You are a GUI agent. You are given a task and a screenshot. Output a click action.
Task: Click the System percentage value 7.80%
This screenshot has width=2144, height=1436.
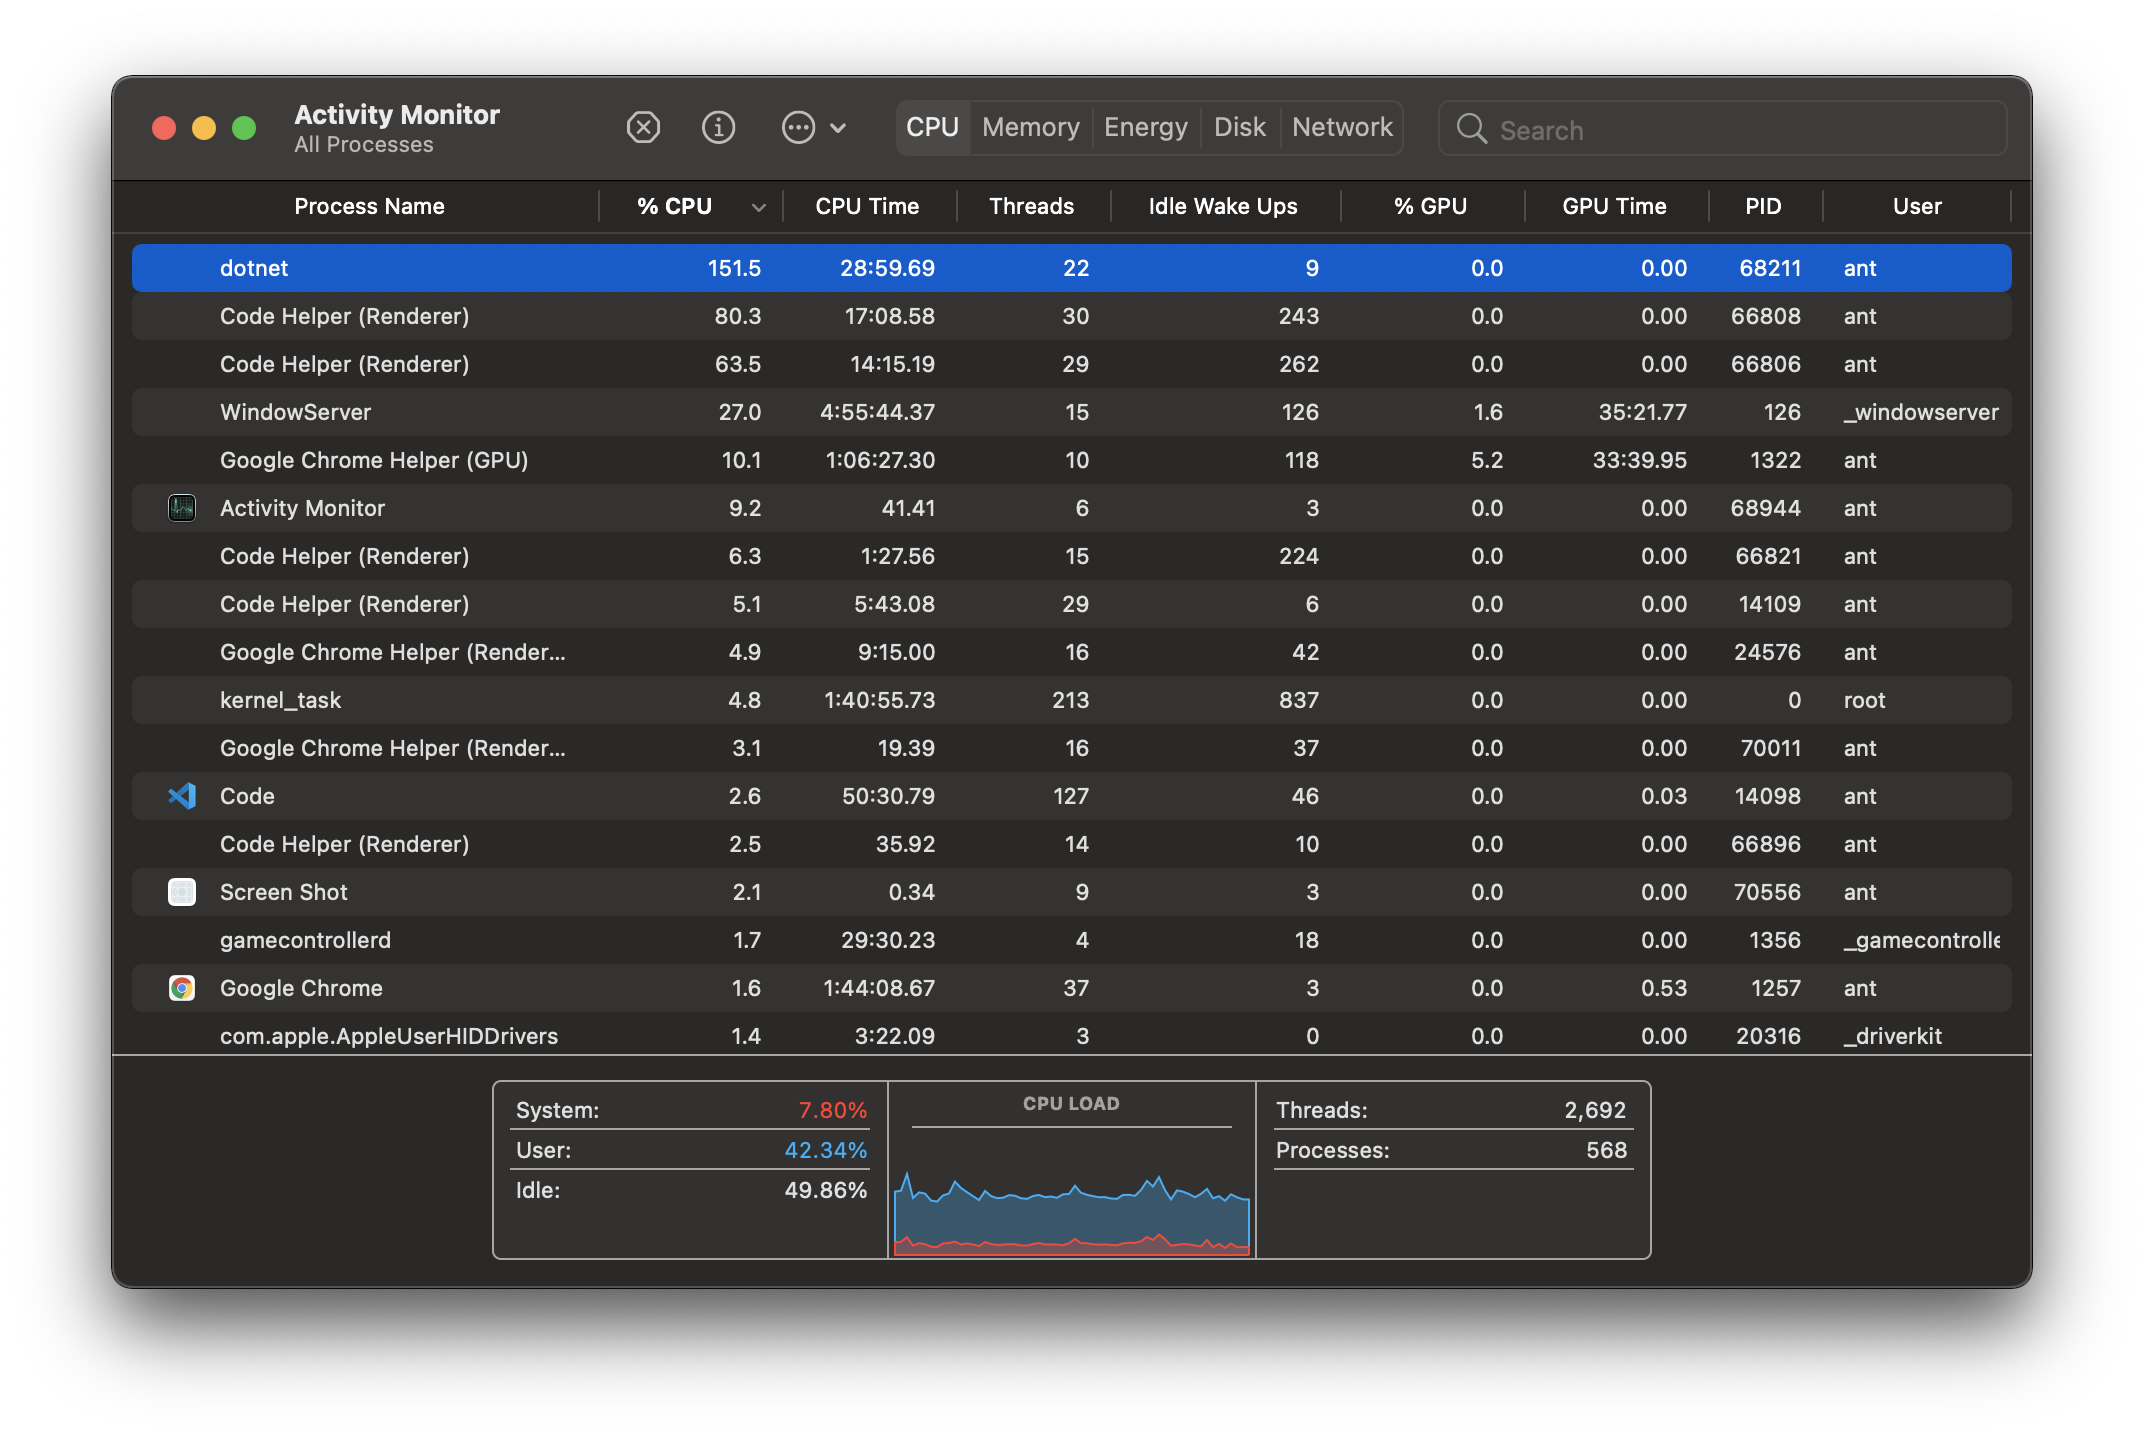click(x=832, y=1110)
